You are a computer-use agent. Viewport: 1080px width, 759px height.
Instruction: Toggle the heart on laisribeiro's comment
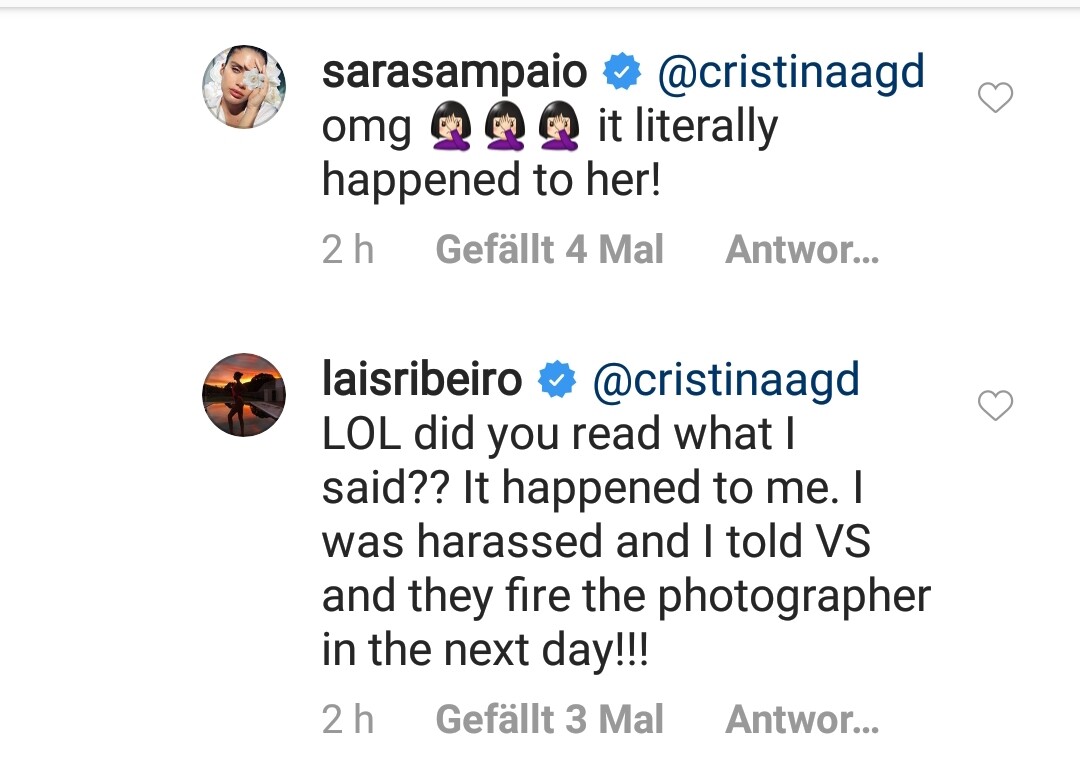[995, 406]
